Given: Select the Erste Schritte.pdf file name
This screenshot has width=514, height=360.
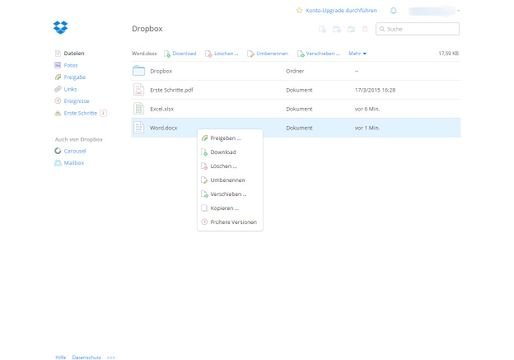Looking at the screenshot, I should pos(172,90).
